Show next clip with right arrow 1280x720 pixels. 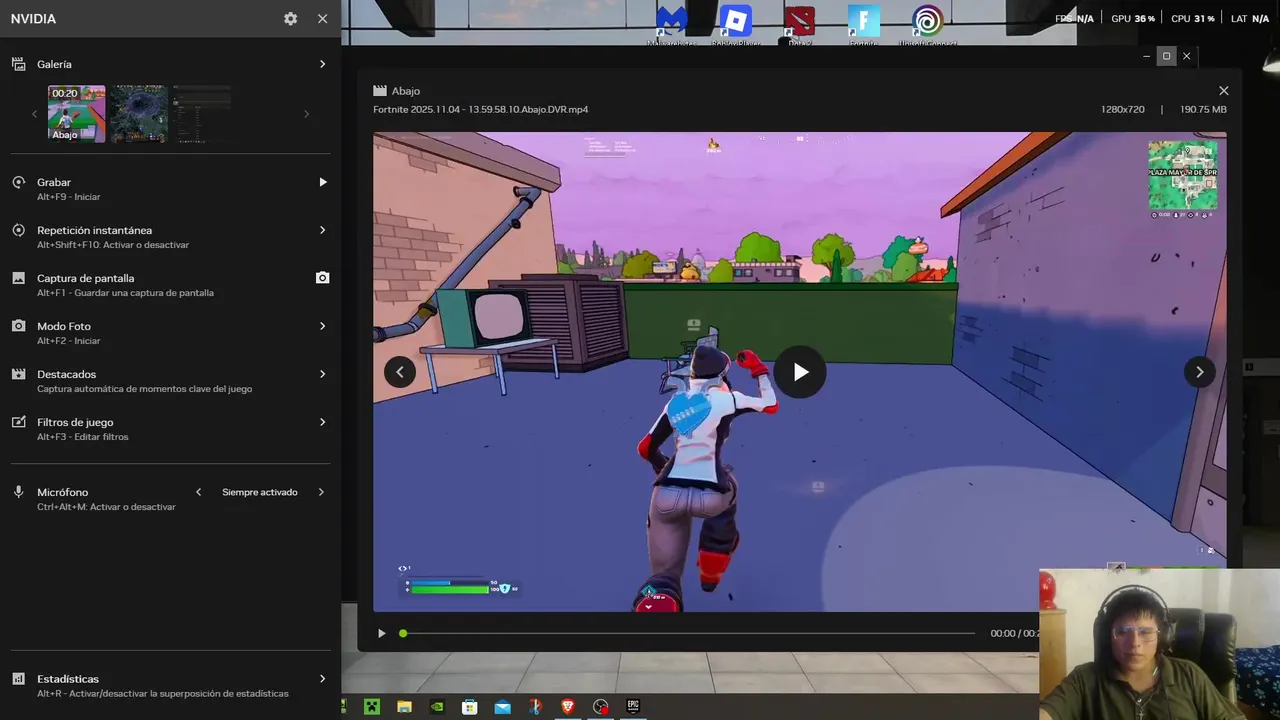point(1200,372)
